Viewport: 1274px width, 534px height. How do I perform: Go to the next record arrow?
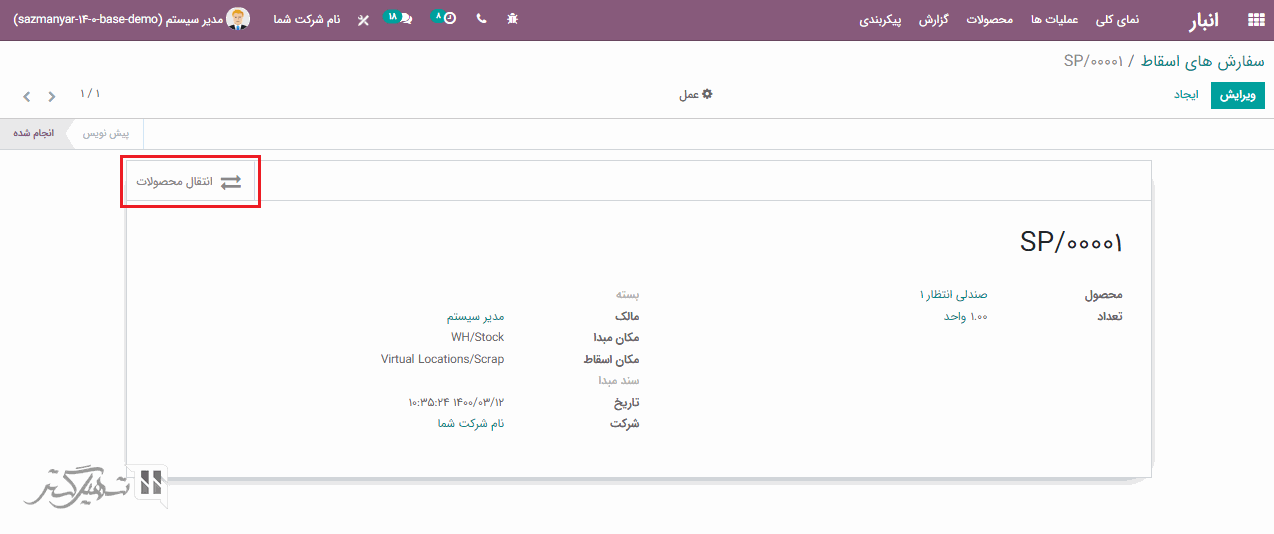[27, 97]
